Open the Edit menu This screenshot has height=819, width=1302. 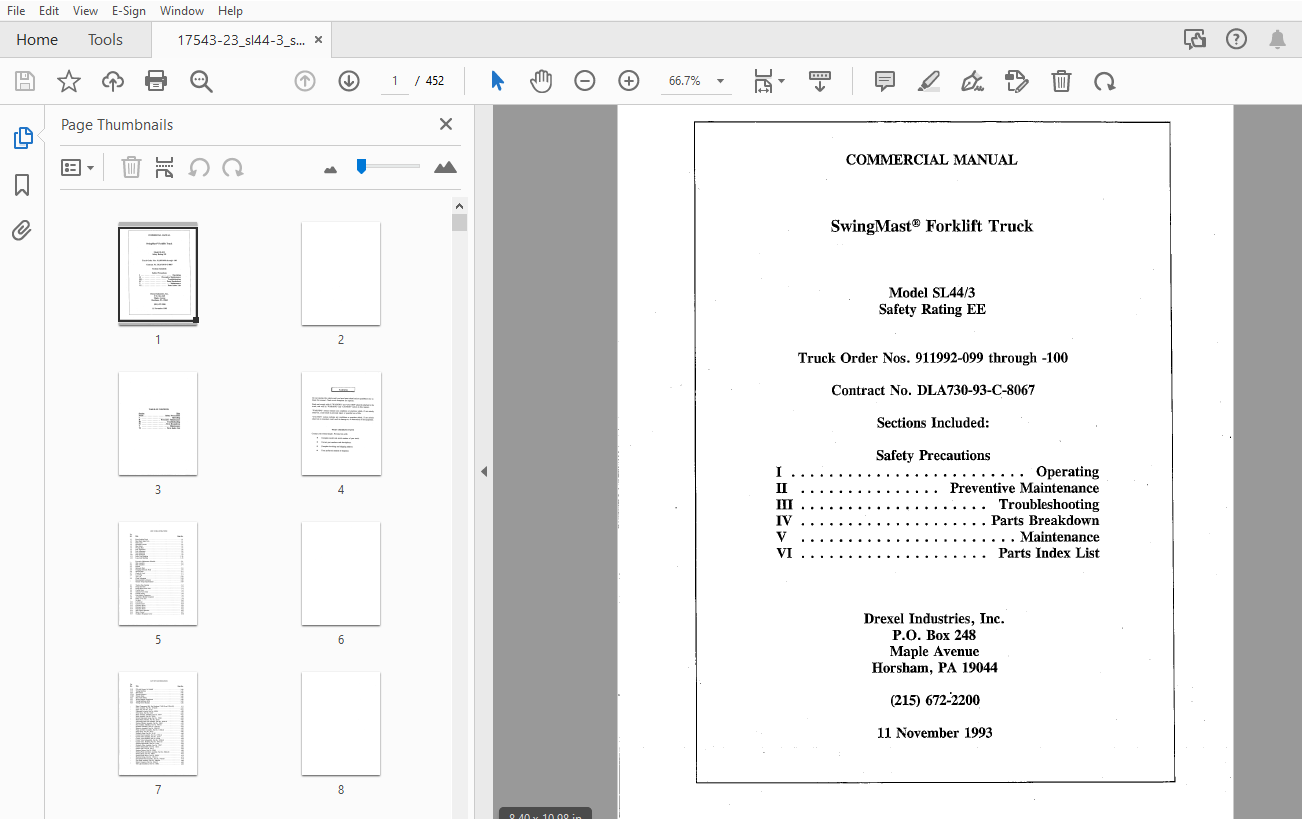49,10
